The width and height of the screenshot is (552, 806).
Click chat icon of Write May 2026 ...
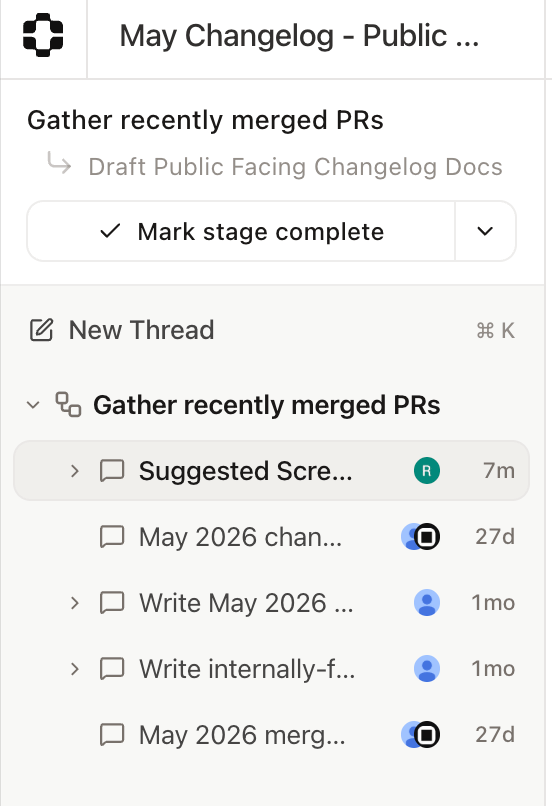tap(112, 602)
